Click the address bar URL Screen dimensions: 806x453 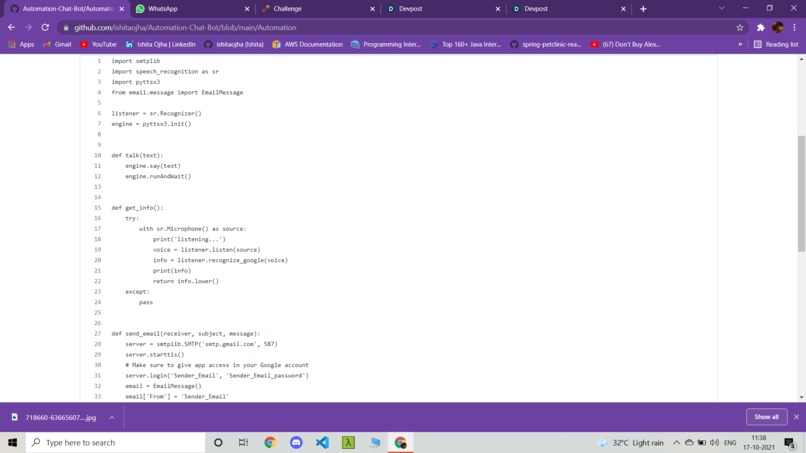click(185, 28)
